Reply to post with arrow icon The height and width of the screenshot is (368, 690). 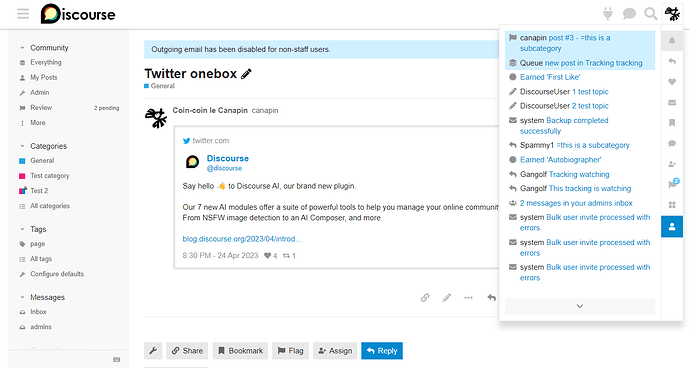point(492,298)
